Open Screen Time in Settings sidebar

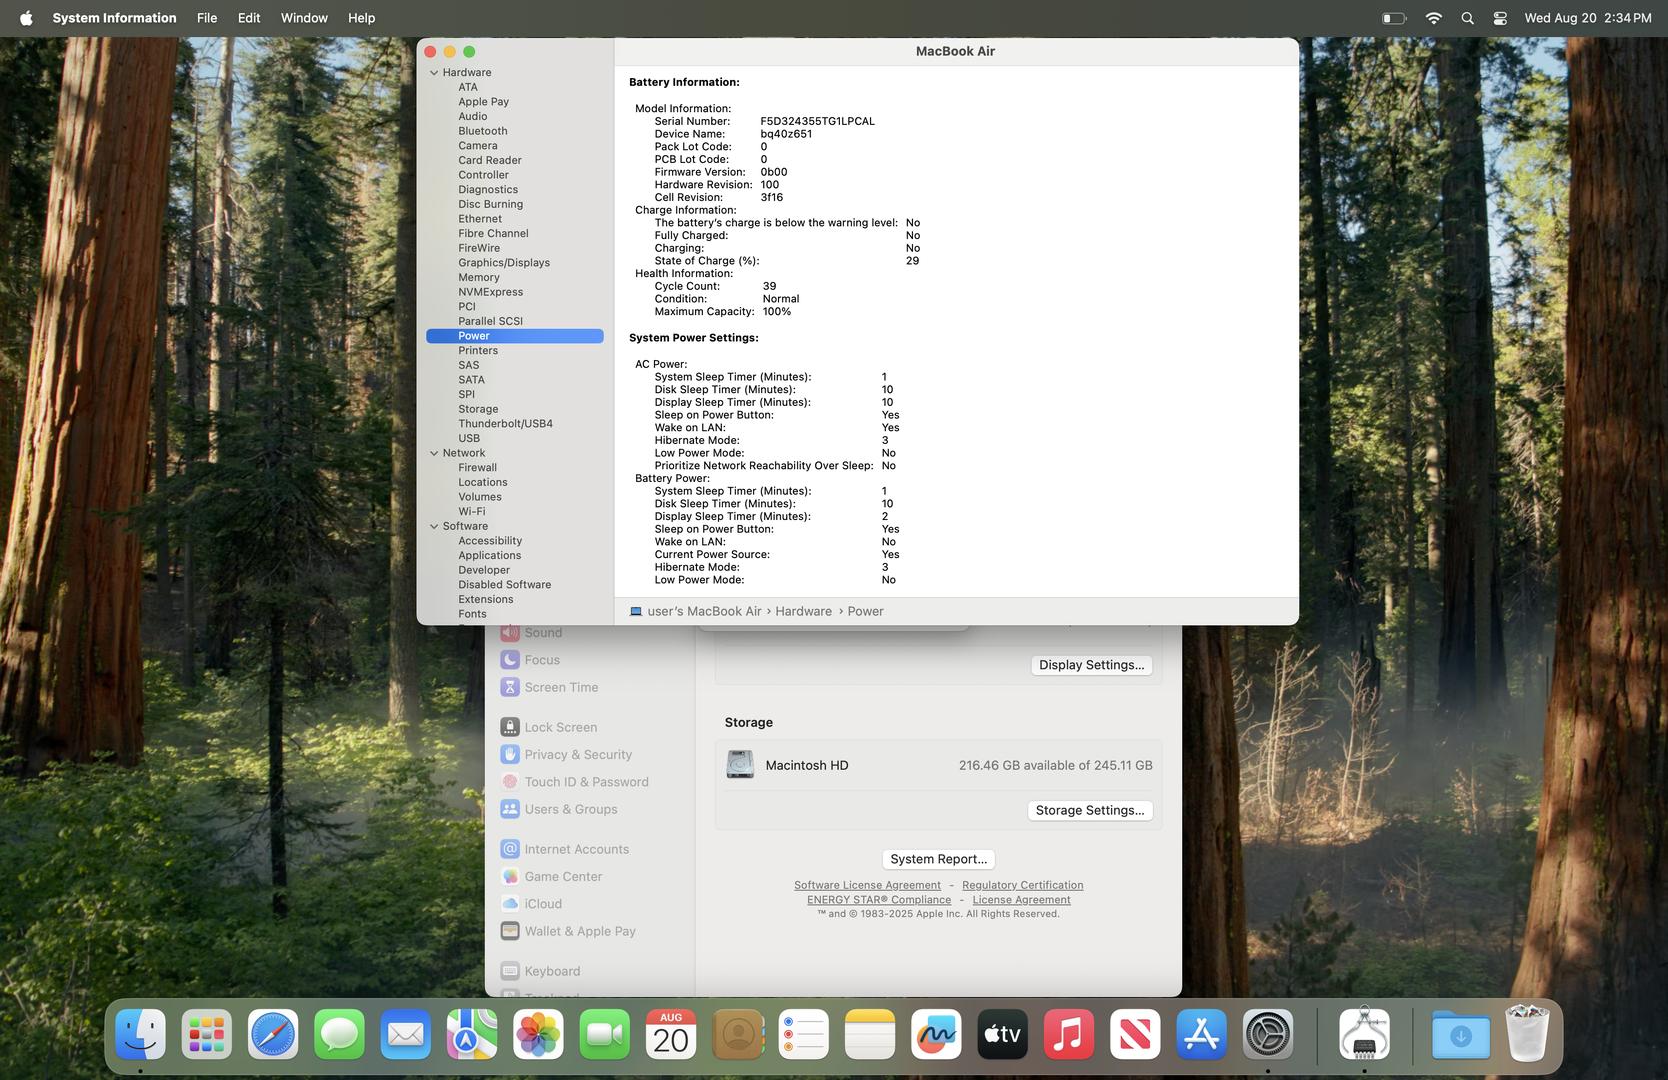(550, 687)
